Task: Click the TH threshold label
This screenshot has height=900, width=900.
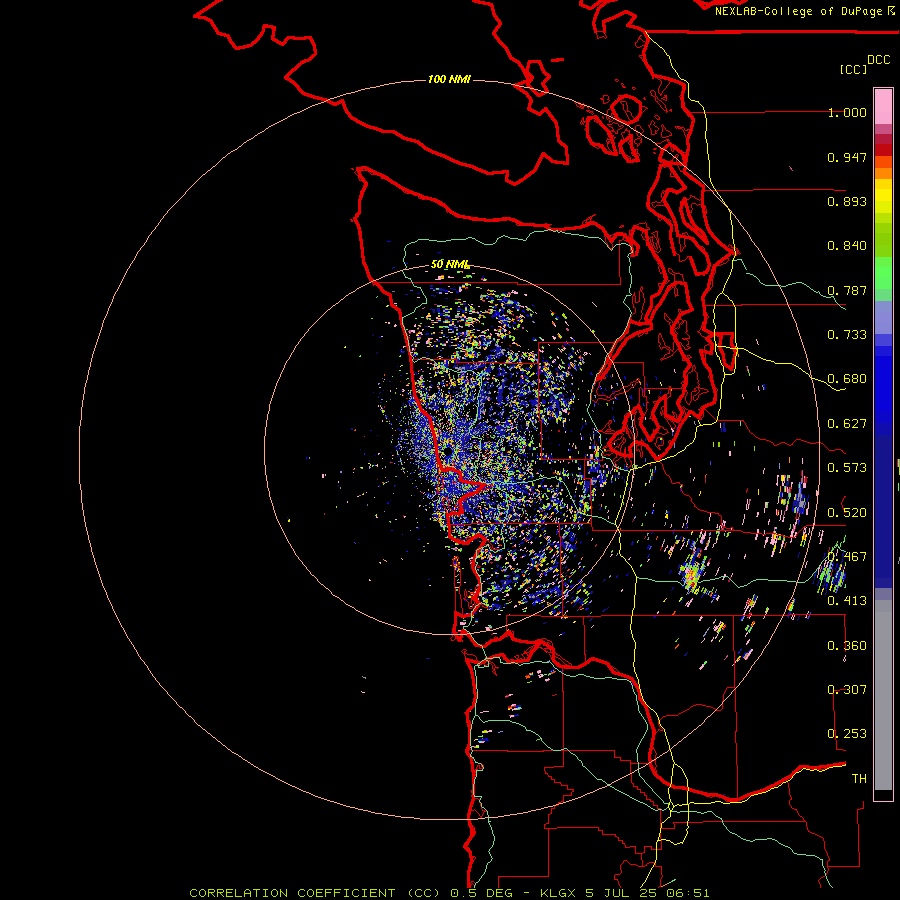Action: pos(859,779)
